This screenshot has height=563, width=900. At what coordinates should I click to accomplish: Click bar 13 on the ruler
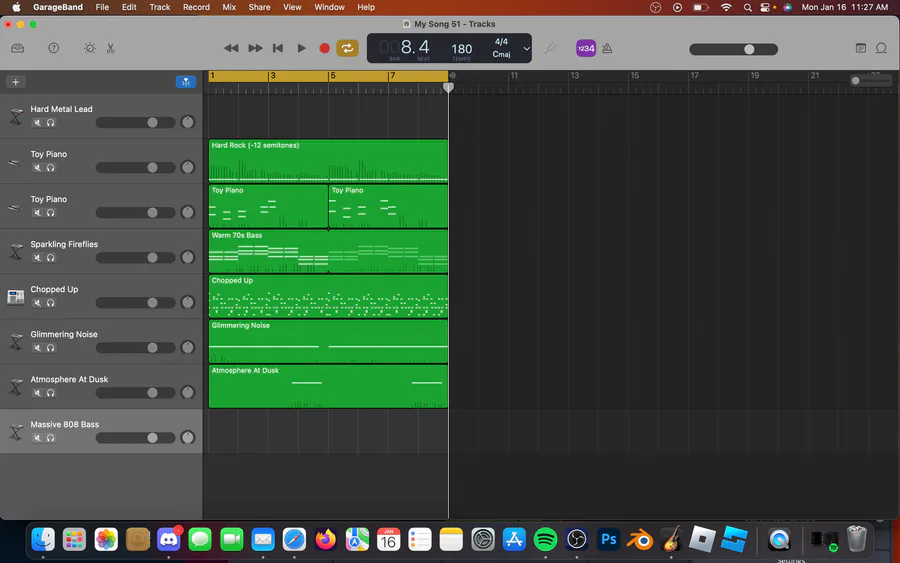[x=575, y=76]
